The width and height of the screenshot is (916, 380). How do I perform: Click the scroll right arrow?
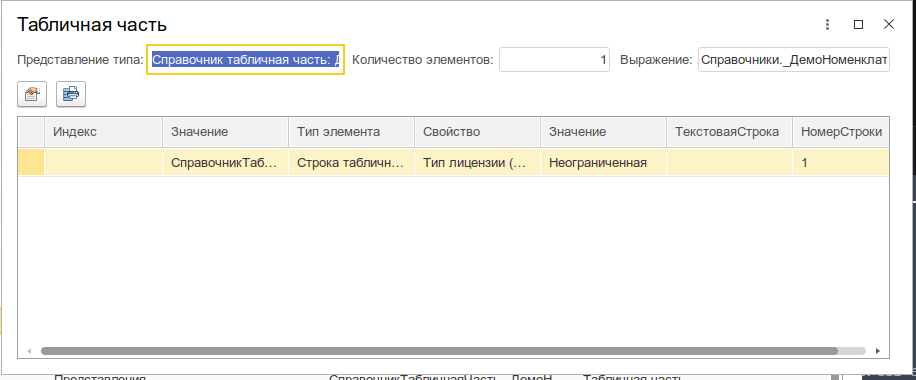pos(877,351)
